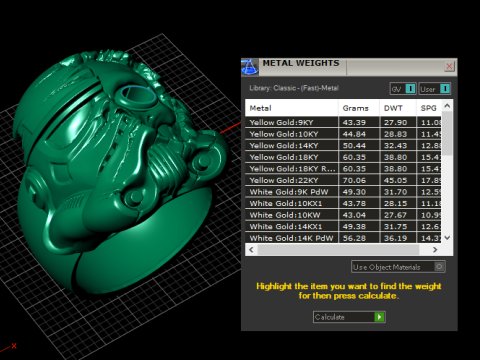Image resolution: width=480 pixels, height=360 pixels.
Task: Select the Yellow Gold:18KY row
Action: (x=343, y=157)
